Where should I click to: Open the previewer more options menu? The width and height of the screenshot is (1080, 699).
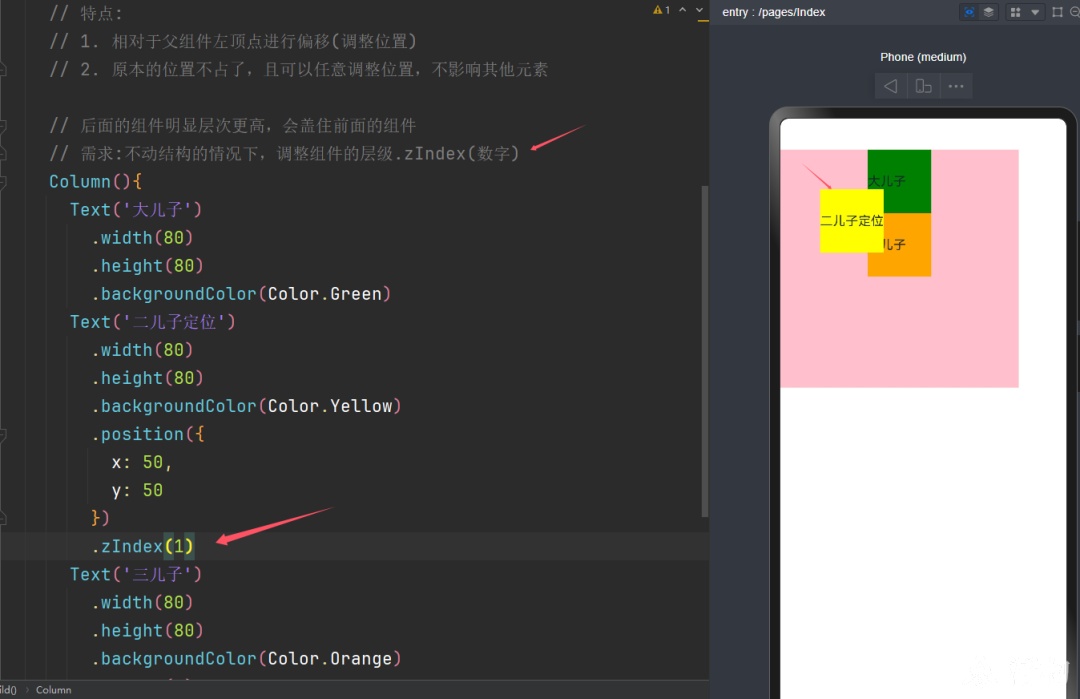(956, 86)
